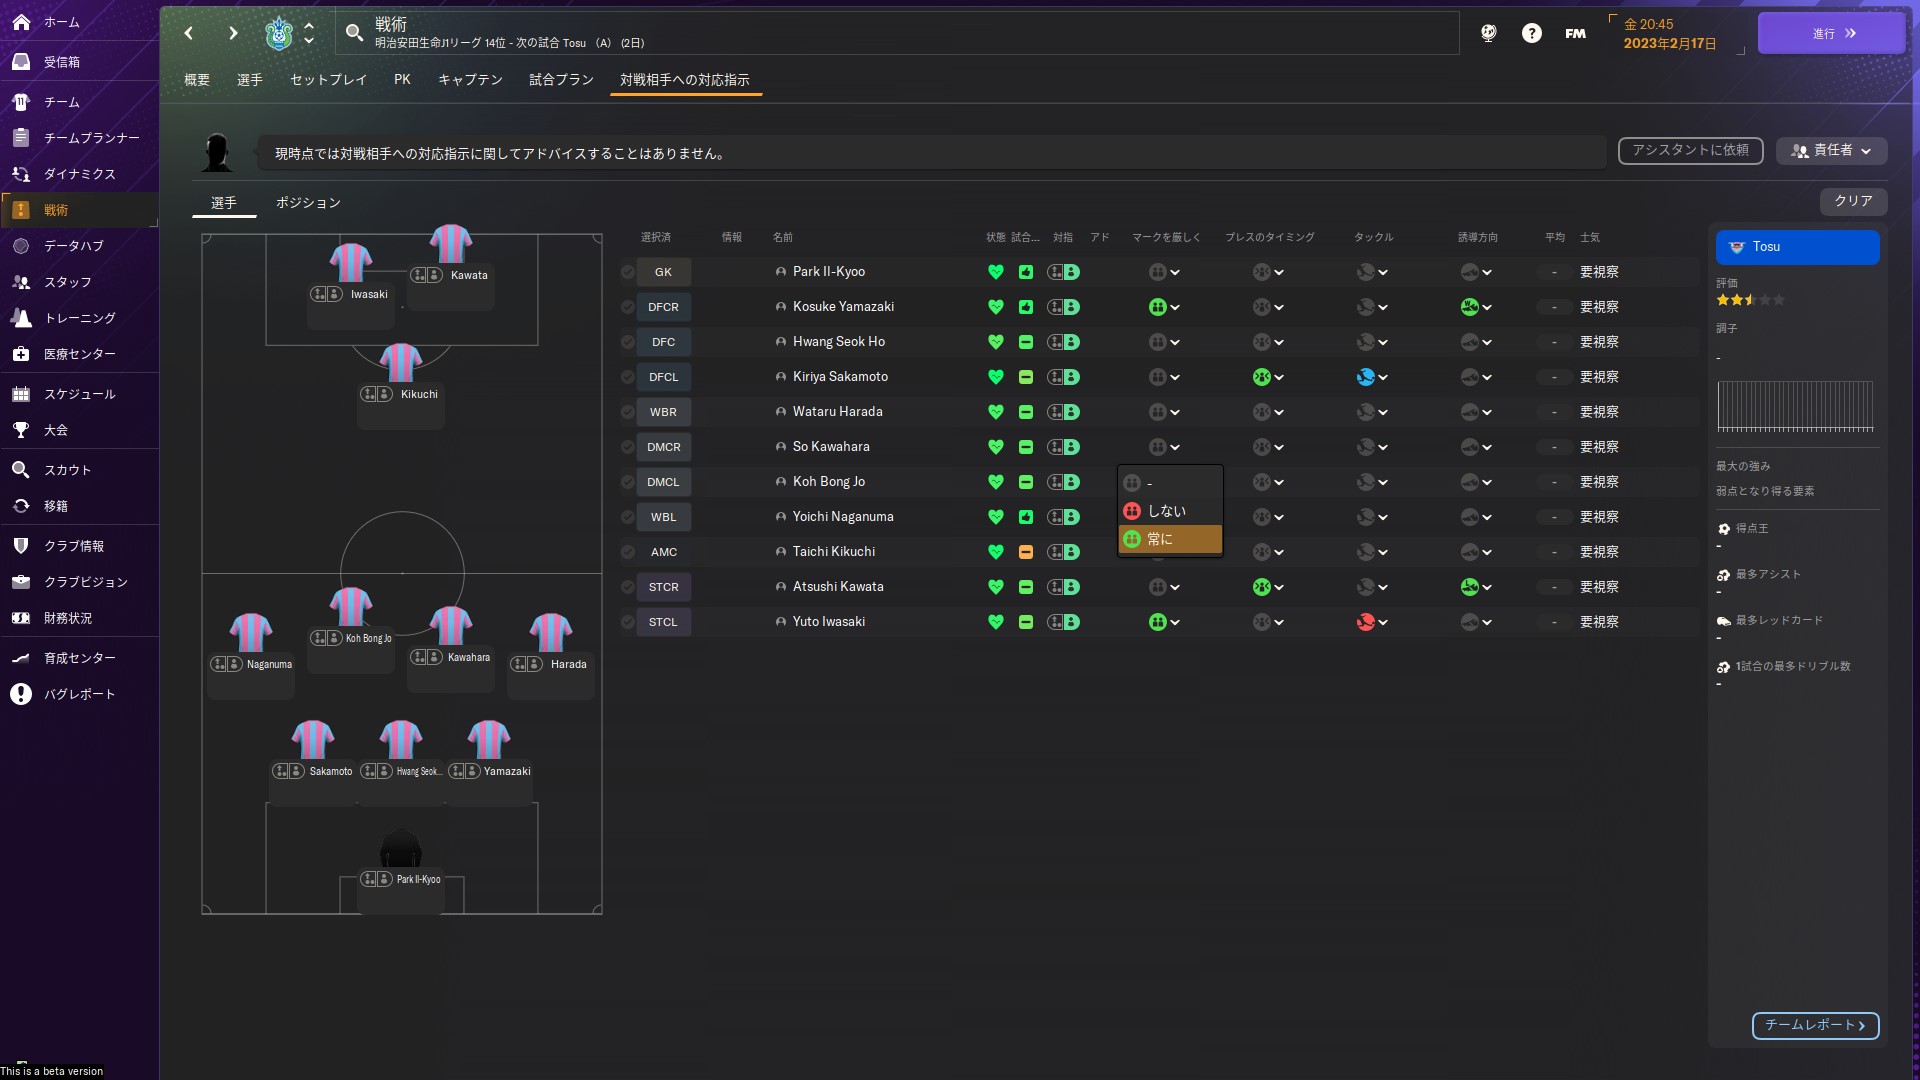This screenshot has height=1080, width=1920.
Task: Click Kikuchi's shirt icon on the pitch
Action: 401,362
